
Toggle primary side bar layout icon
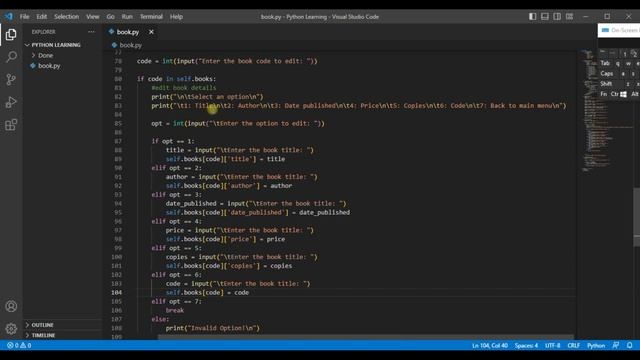(x=533, y=17)
